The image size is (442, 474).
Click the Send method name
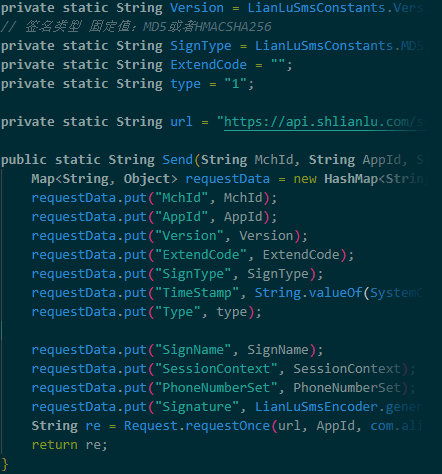177,160
